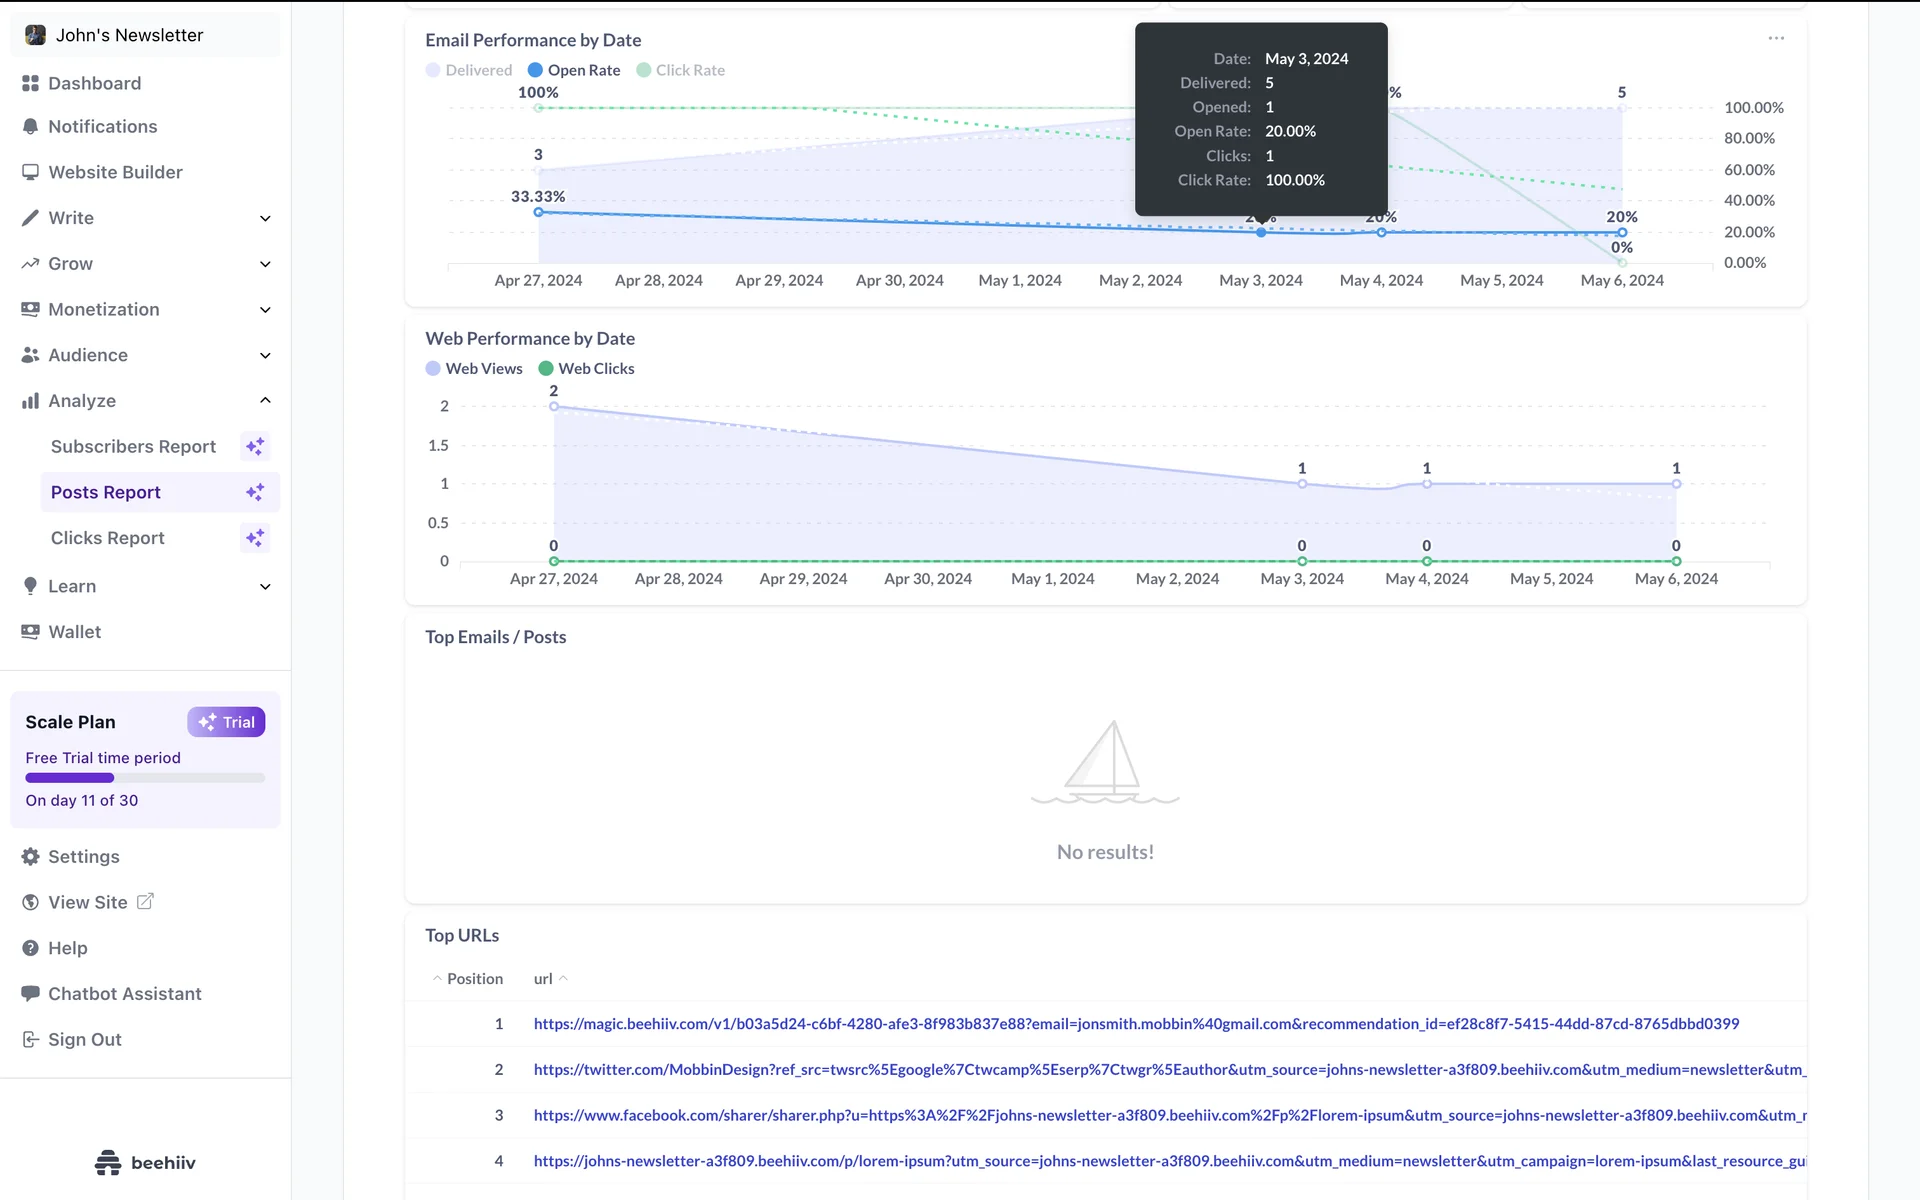The width and height of the screenshot is (1920, 1200).
Task: Open the Clicks Report page
Action: pos(108,538)
